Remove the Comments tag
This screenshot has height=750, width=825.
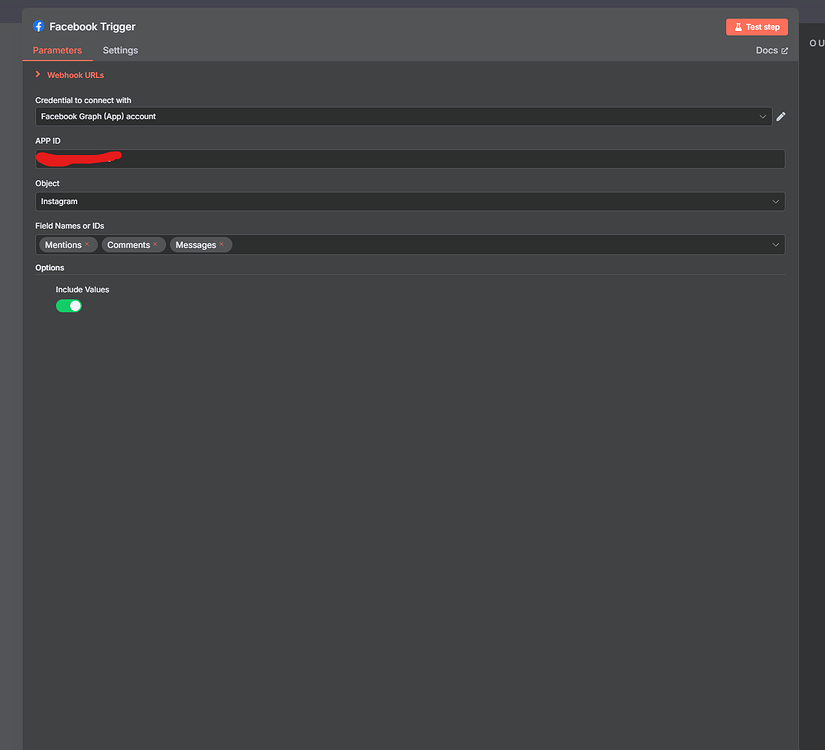pyautogui.click(x=155, y=244)
